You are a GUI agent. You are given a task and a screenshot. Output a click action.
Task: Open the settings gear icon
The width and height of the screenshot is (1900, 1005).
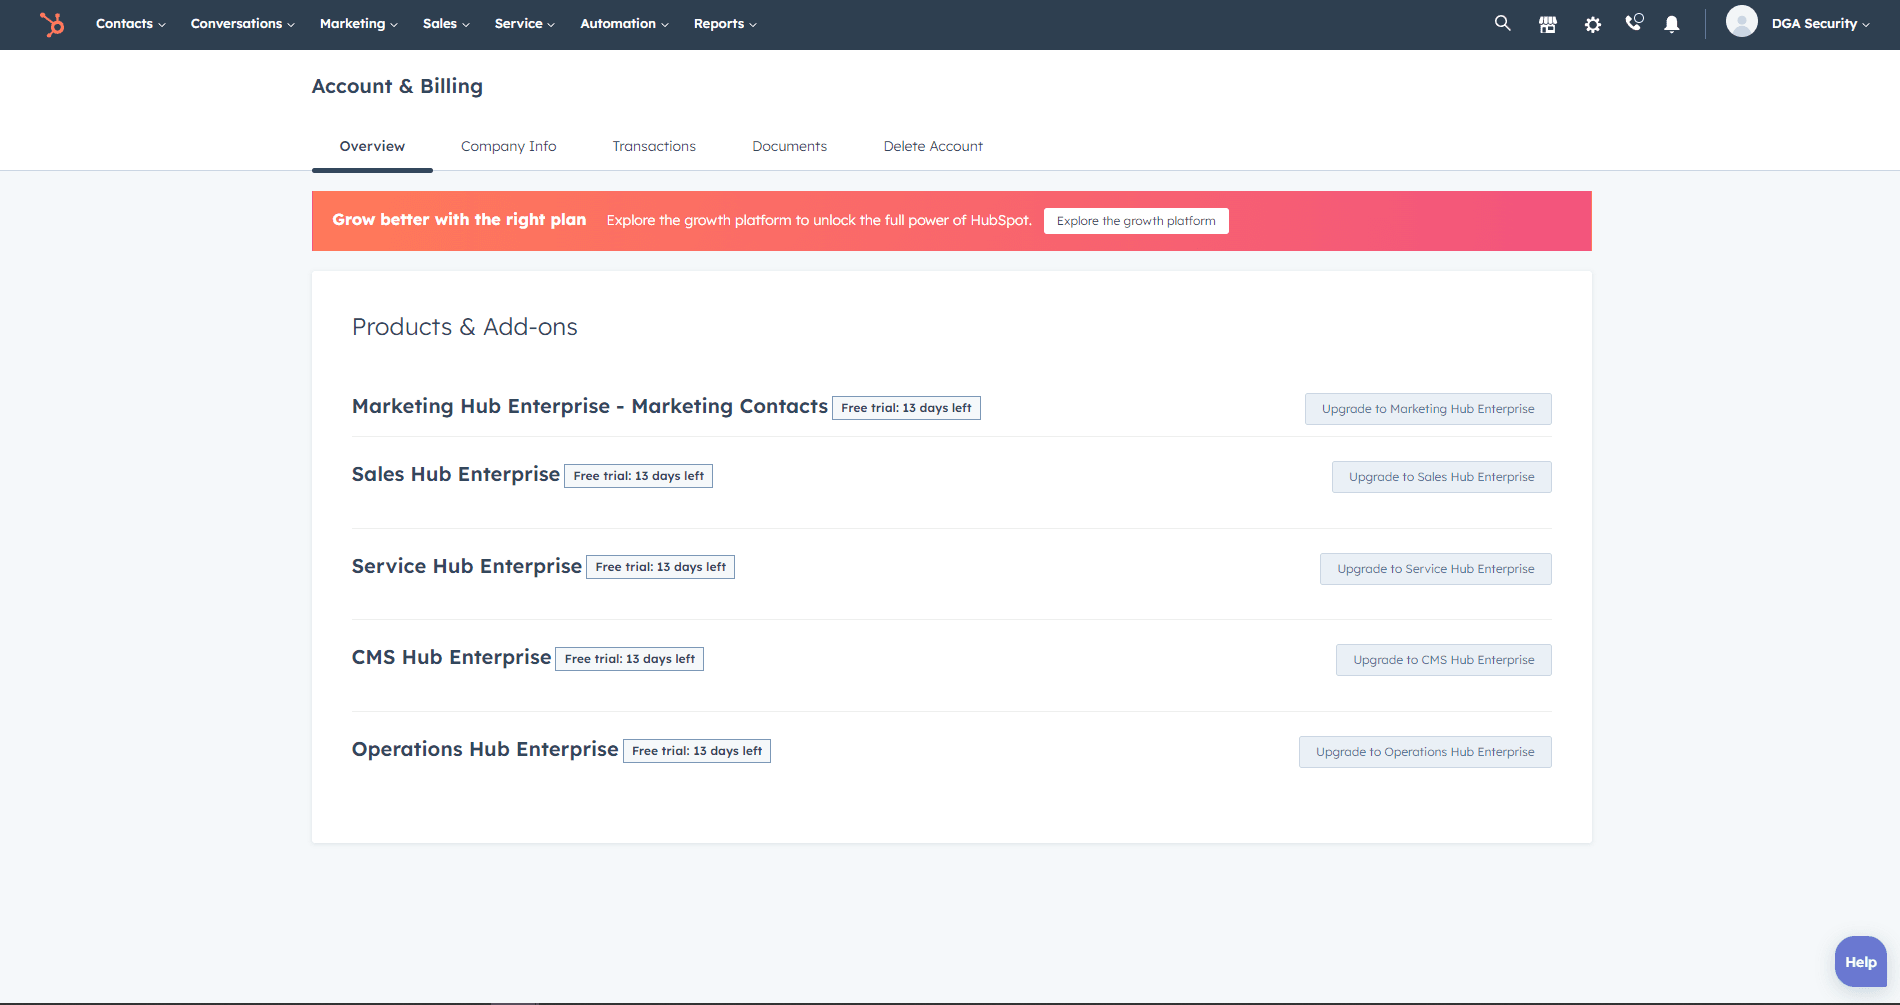(x=1592, y=24)
